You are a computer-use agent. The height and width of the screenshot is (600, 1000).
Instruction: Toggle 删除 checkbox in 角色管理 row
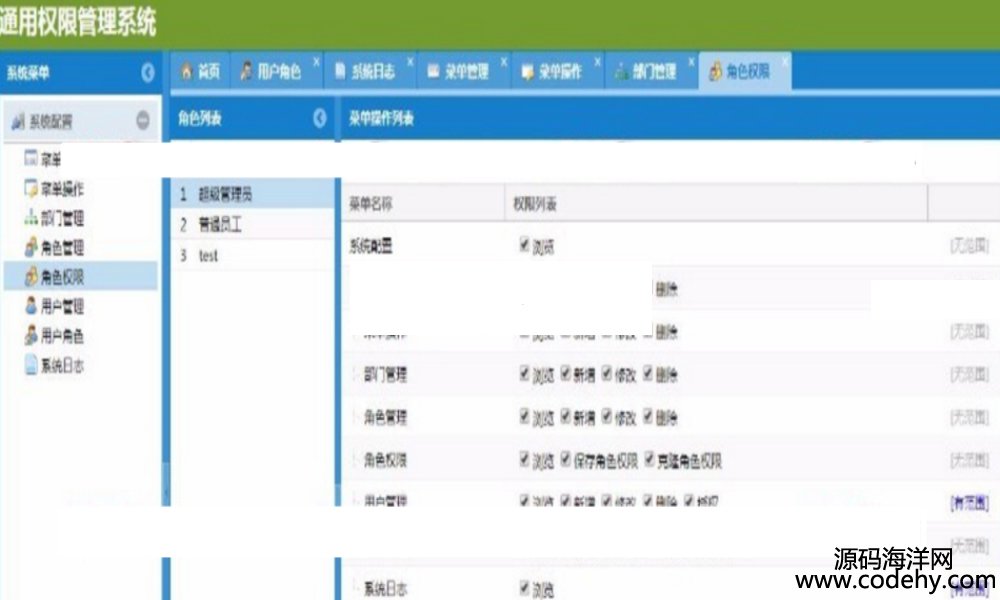(x=648, y=416)
